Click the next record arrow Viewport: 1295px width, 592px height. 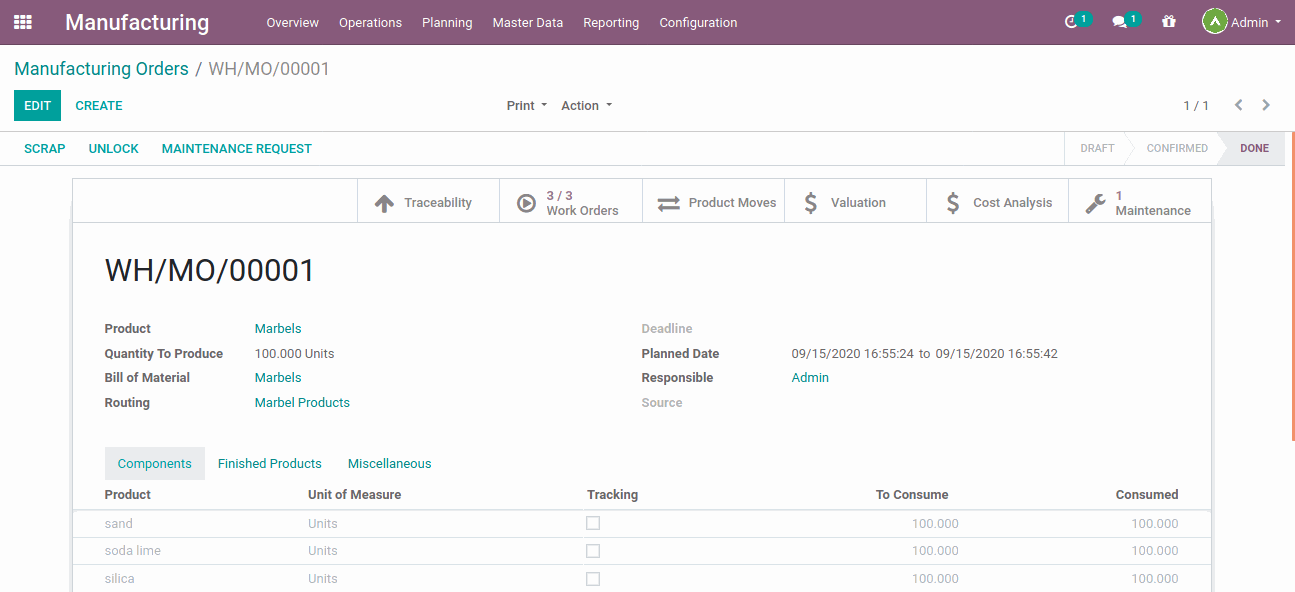point(1266,105)
